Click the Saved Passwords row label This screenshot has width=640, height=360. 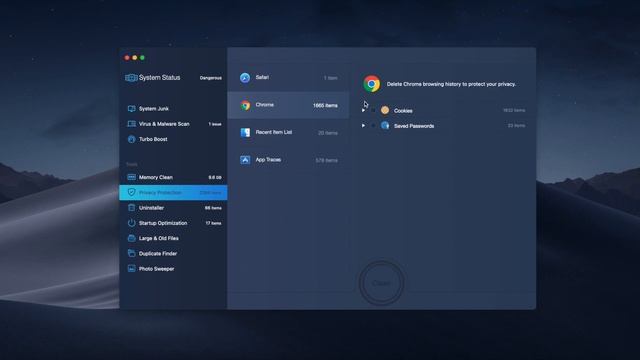pos(414,126)
